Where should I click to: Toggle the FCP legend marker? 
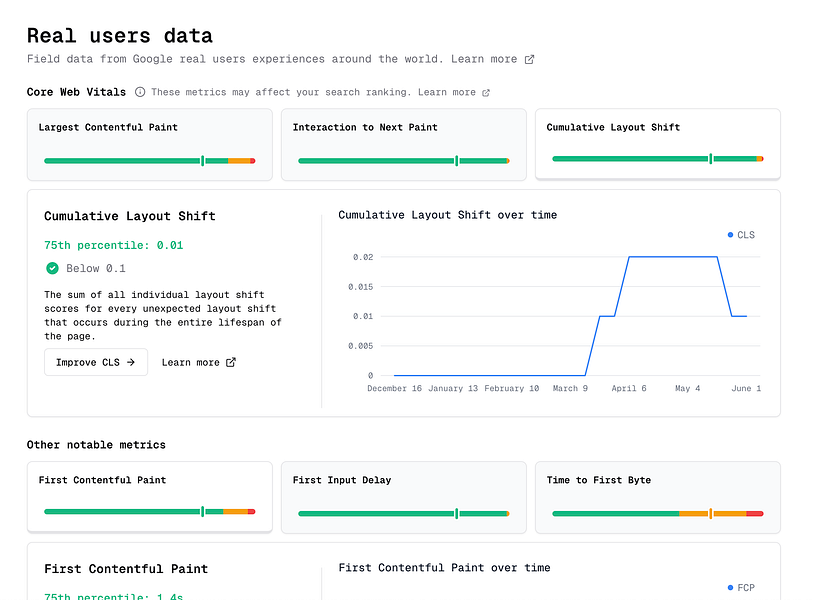731,588
